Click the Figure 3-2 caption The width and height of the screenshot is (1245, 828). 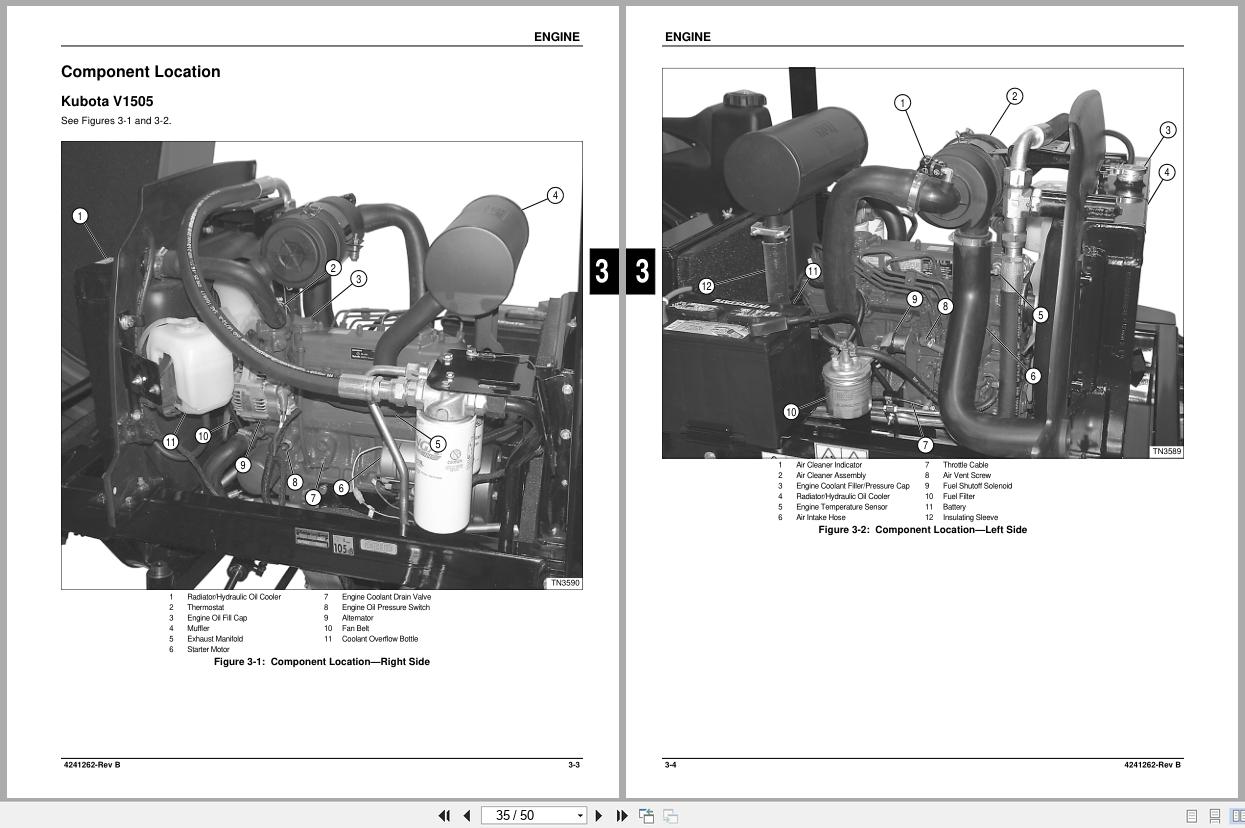tap(923, 530)
